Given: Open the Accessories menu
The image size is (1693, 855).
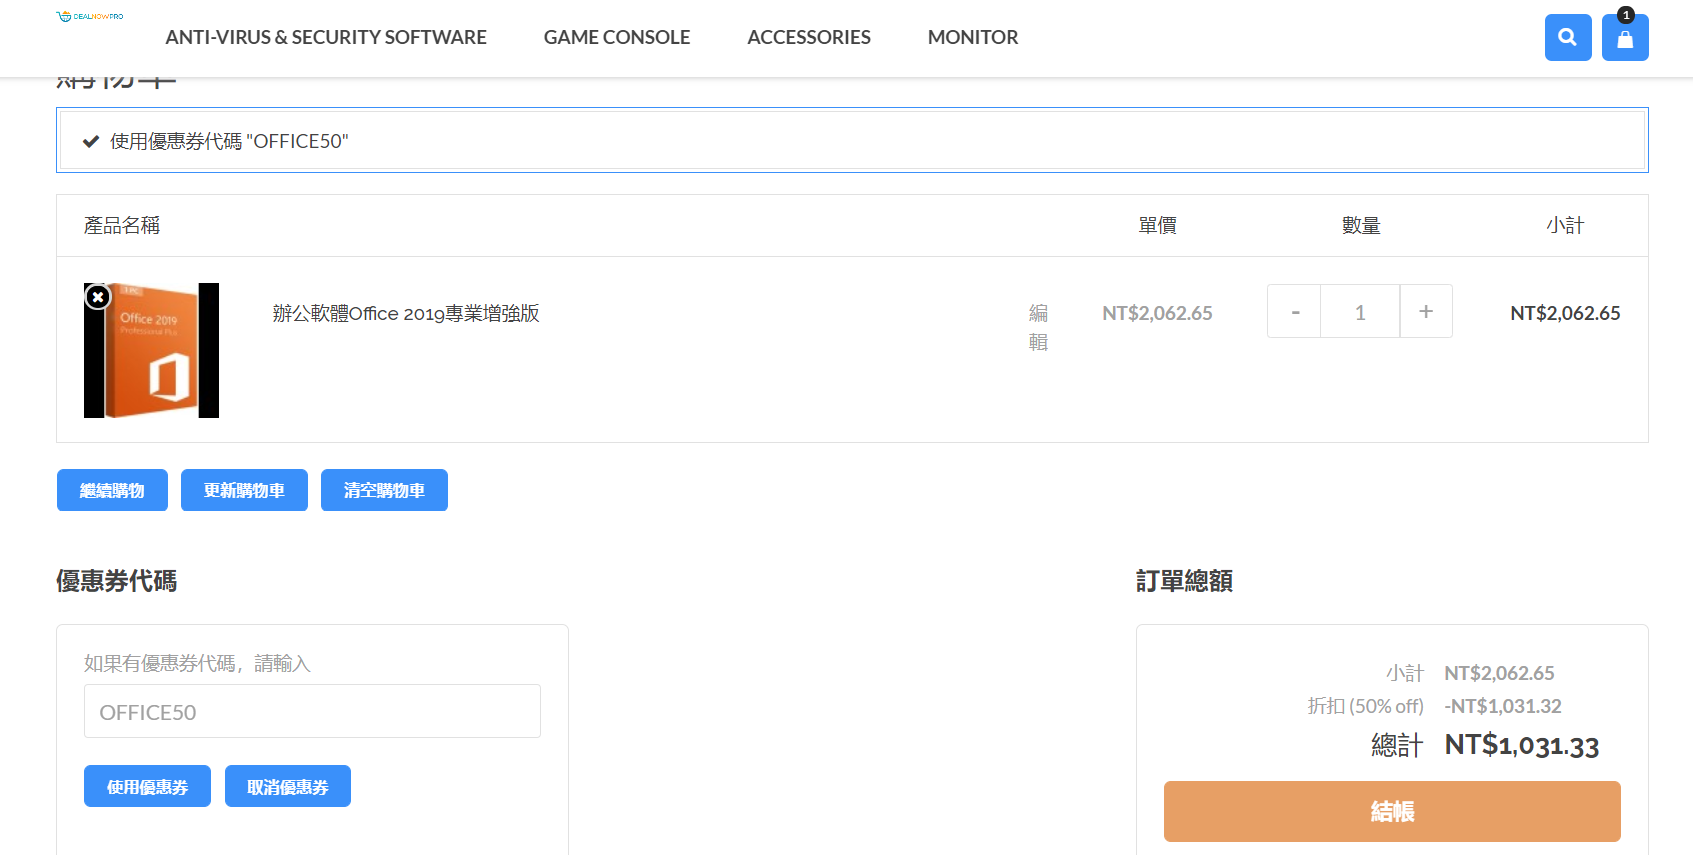Looking at the screenshot, I should tap(809, 37).
